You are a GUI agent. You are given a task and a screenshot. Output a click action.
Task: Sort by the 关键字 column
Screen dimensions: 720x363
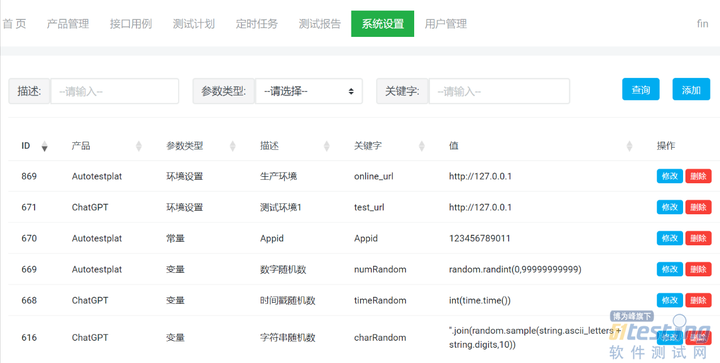coord(422,146)
